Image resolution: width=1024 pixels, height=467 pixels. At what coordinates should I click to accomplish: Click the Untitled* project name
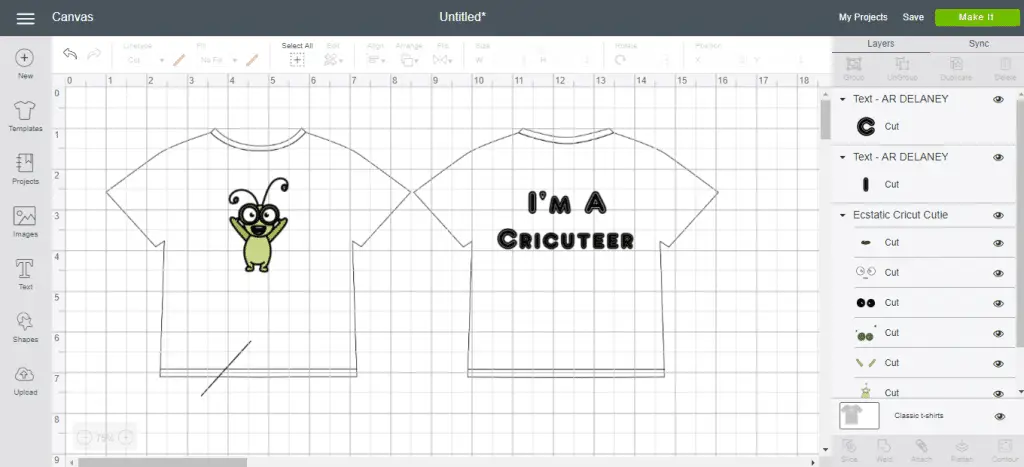pos(462,17)
